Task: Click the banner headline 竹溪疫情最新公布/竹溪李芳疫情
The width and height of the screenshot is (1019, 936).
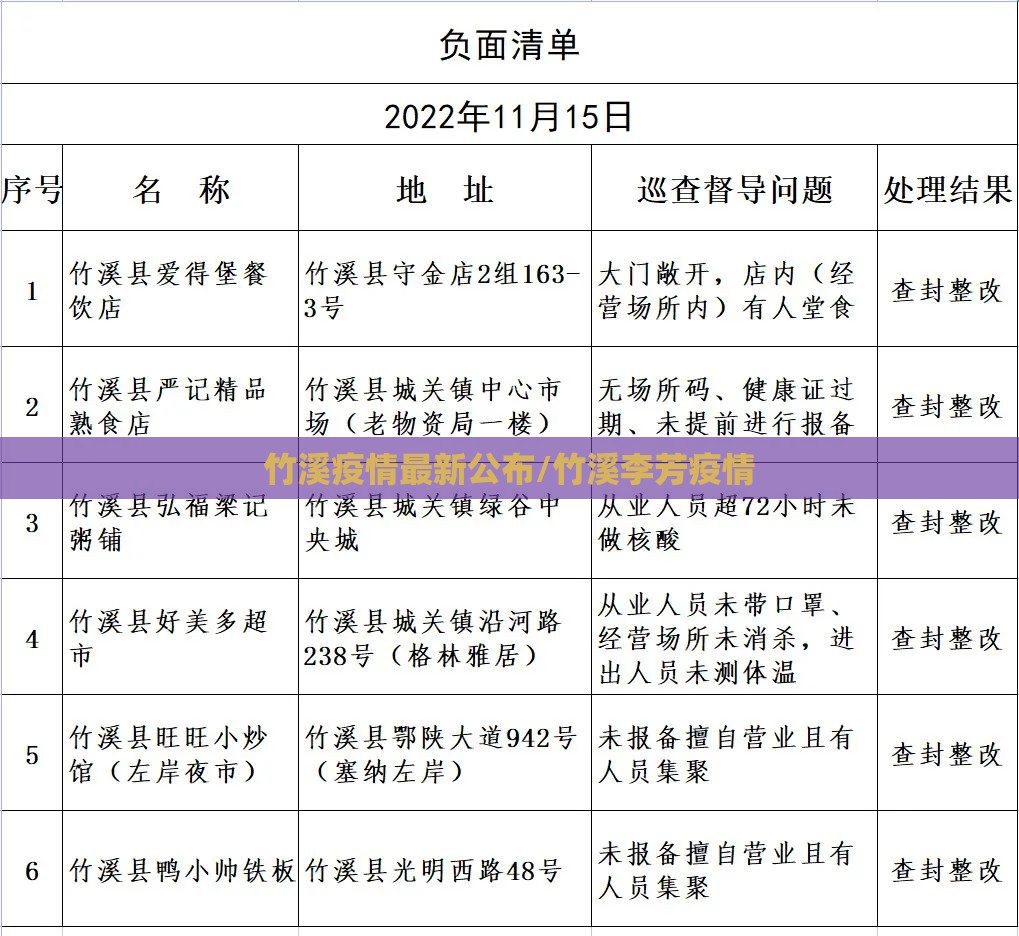Action: [x=510, y=469]
